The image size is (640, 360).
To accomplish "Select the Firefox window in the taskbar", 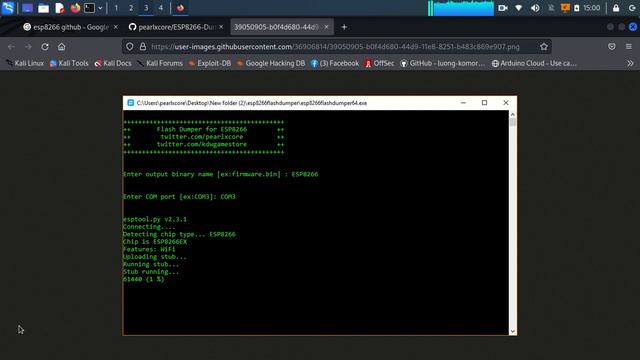I will pos(180,8).
